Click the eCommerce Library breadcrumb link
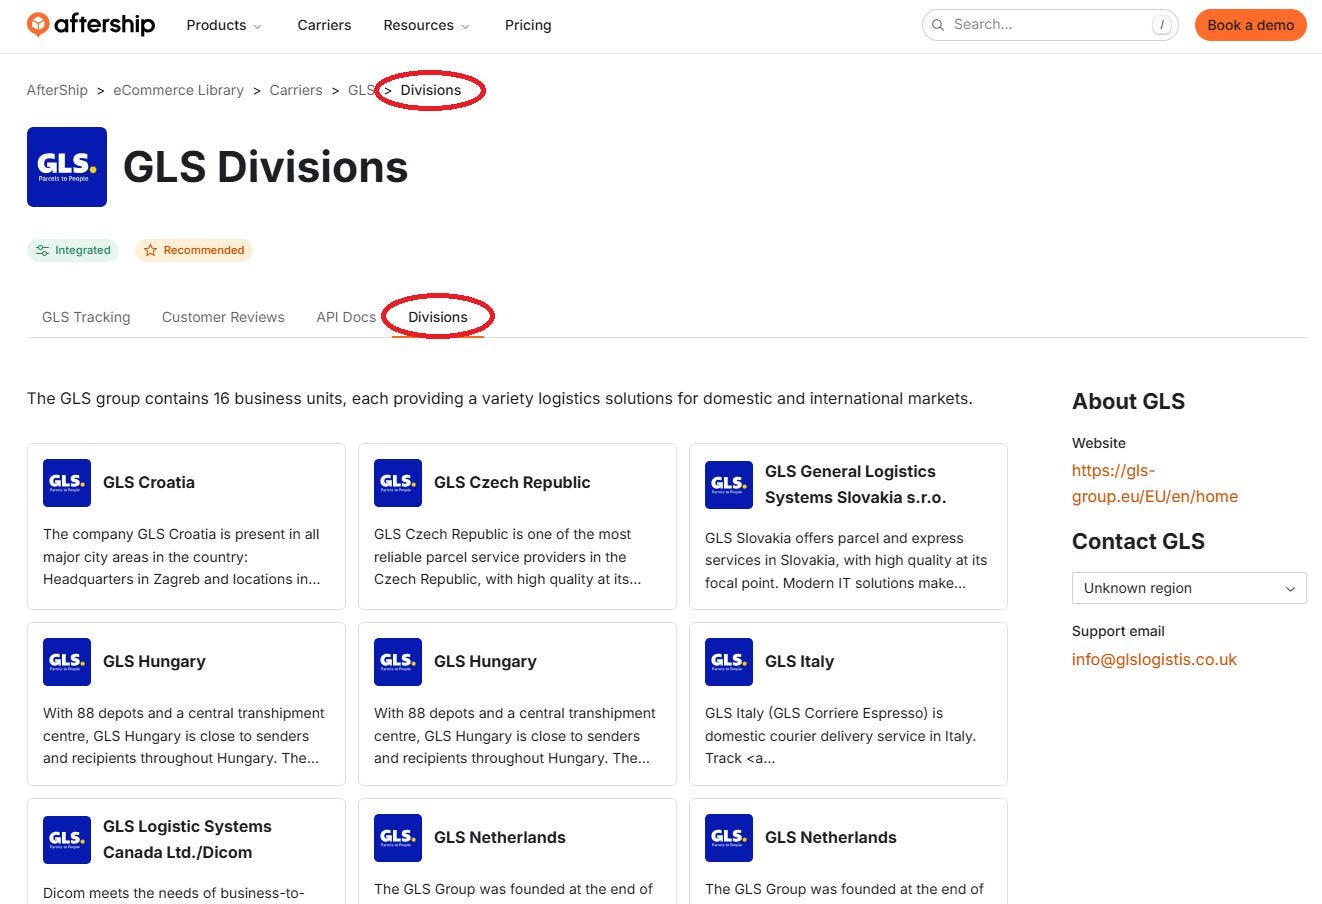1322x904 pixels. pyautogui.click(x=178, y=90)
